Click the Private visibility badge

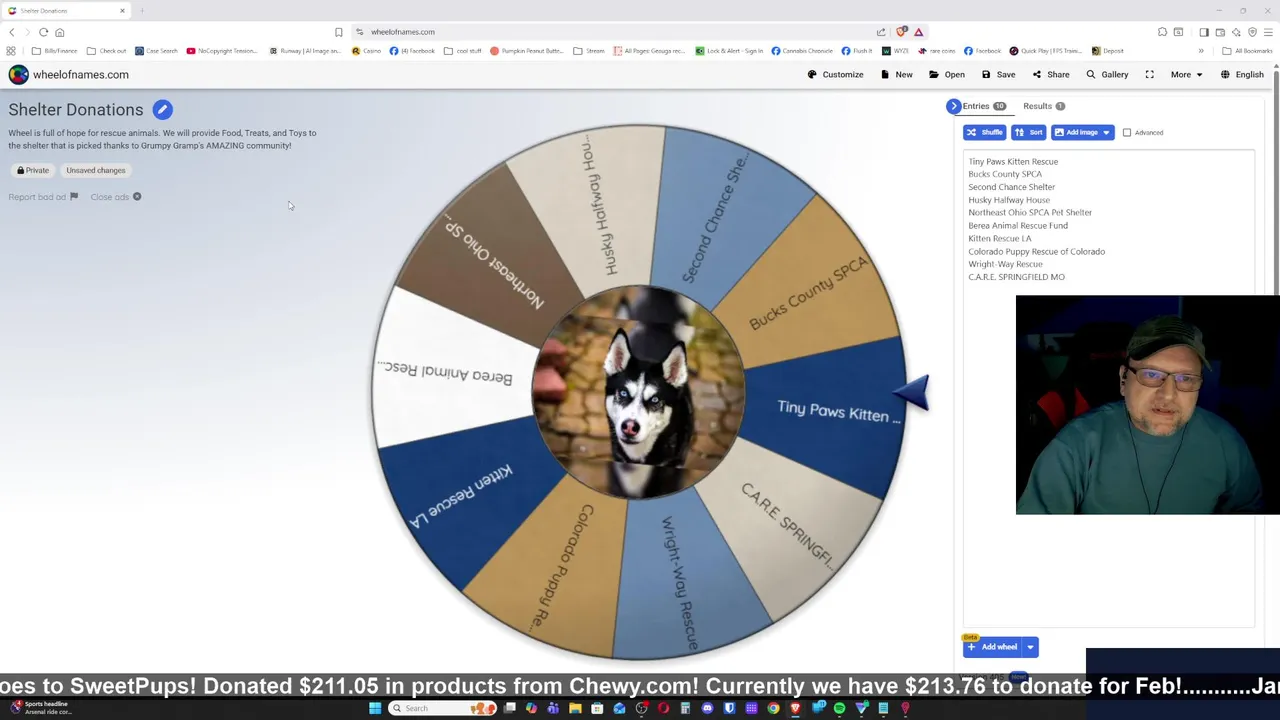[x=32, y=170]
